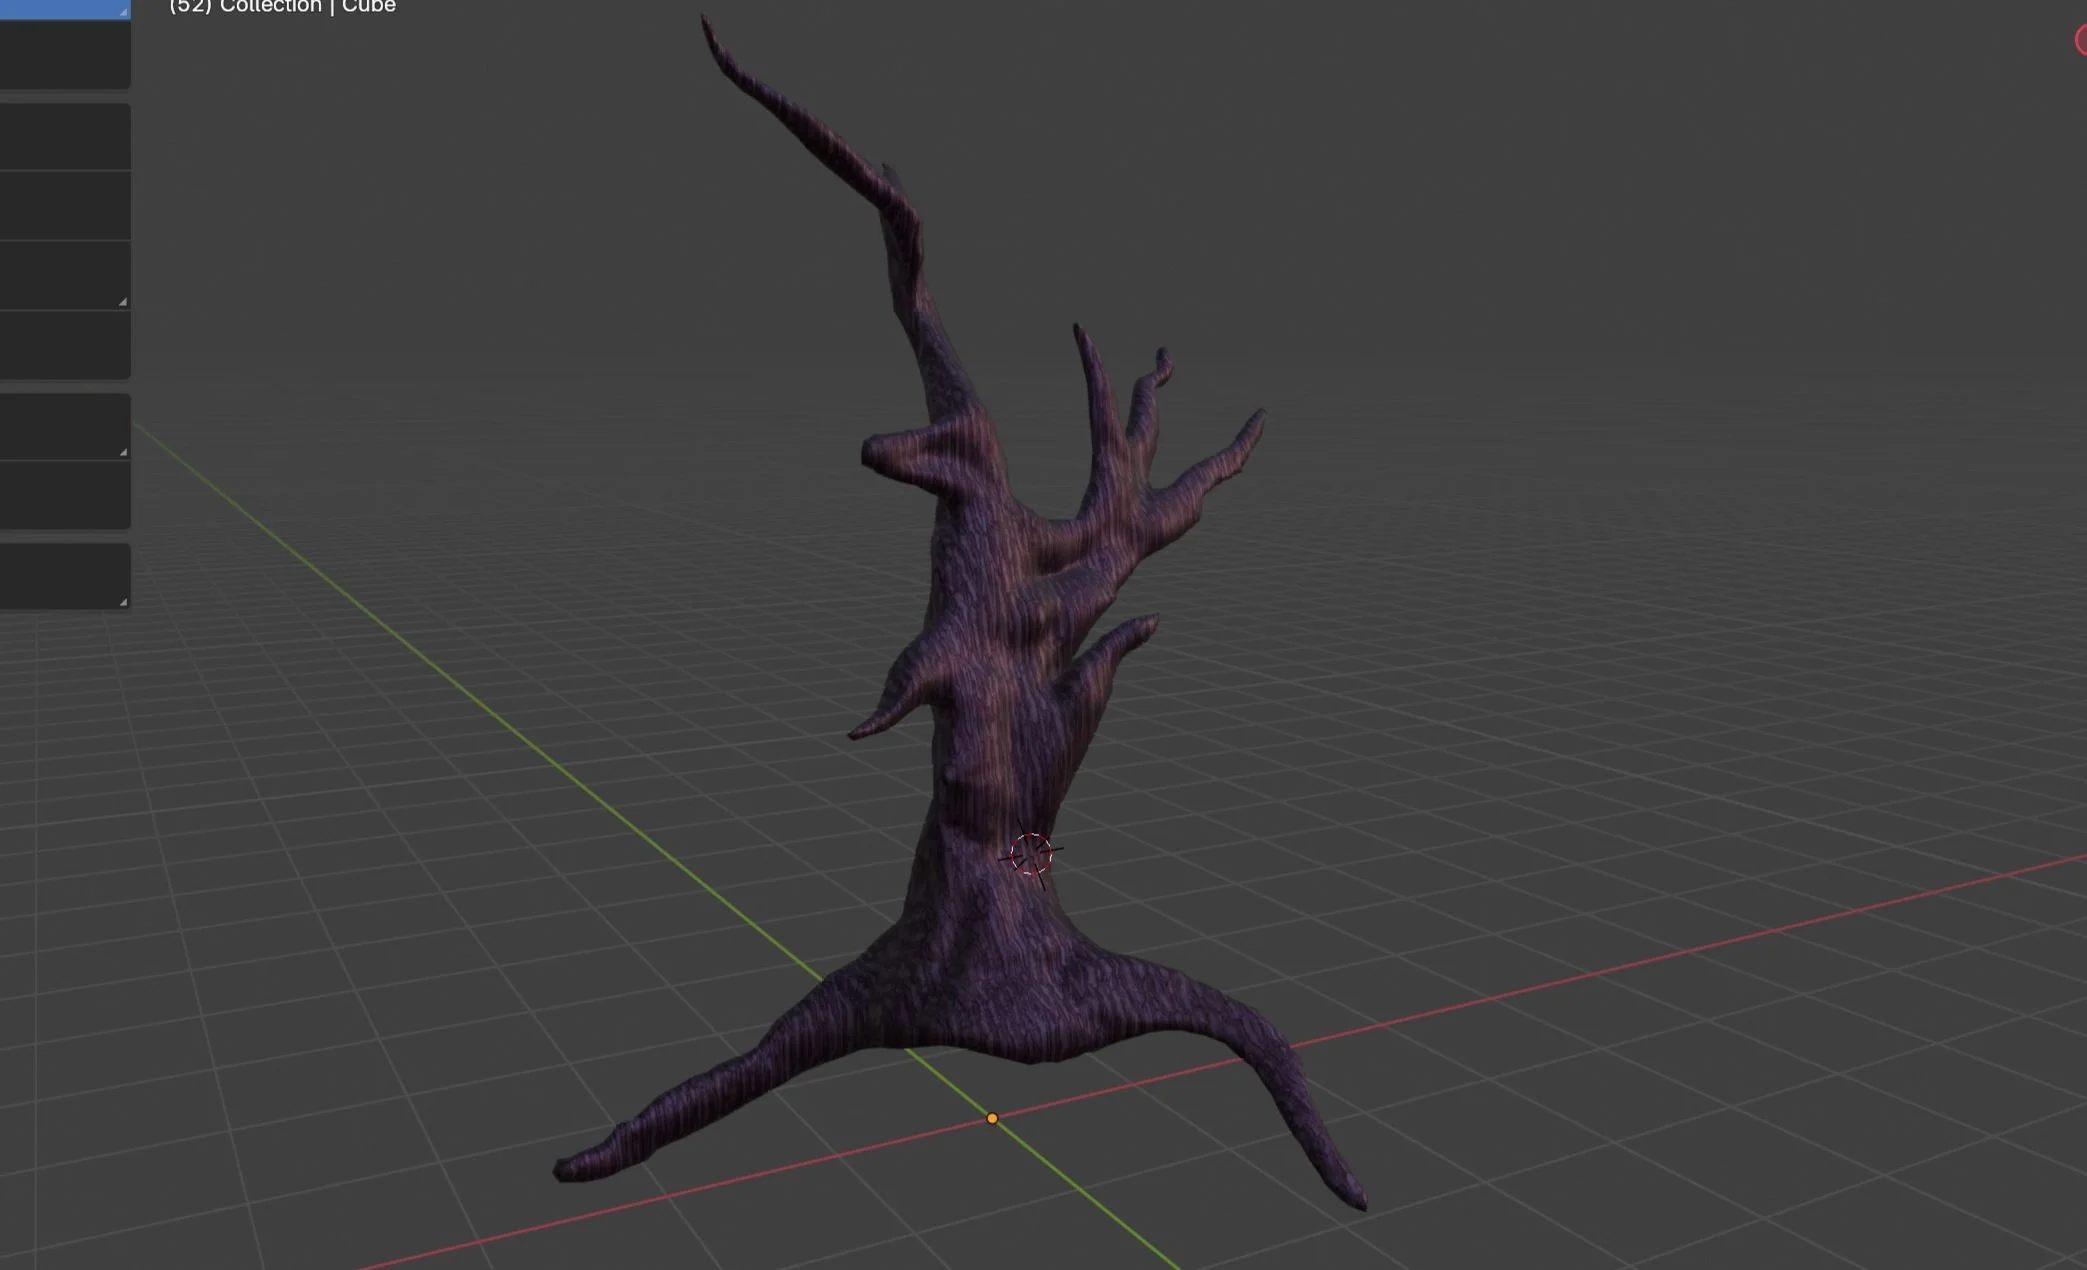Click the orange object origin dot
The width and height of the screenshot is (2087, 1270).
point(992,1118)
